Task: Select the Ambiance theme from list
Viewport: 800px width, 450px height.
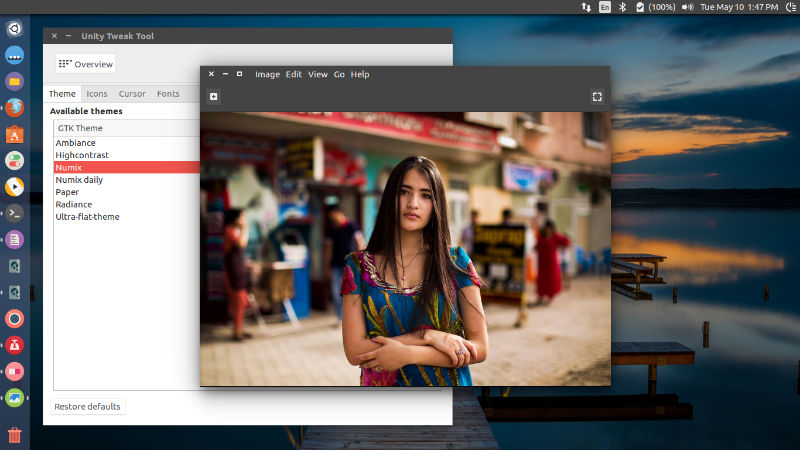Action: pyautogui.click(x=76, y=143)
